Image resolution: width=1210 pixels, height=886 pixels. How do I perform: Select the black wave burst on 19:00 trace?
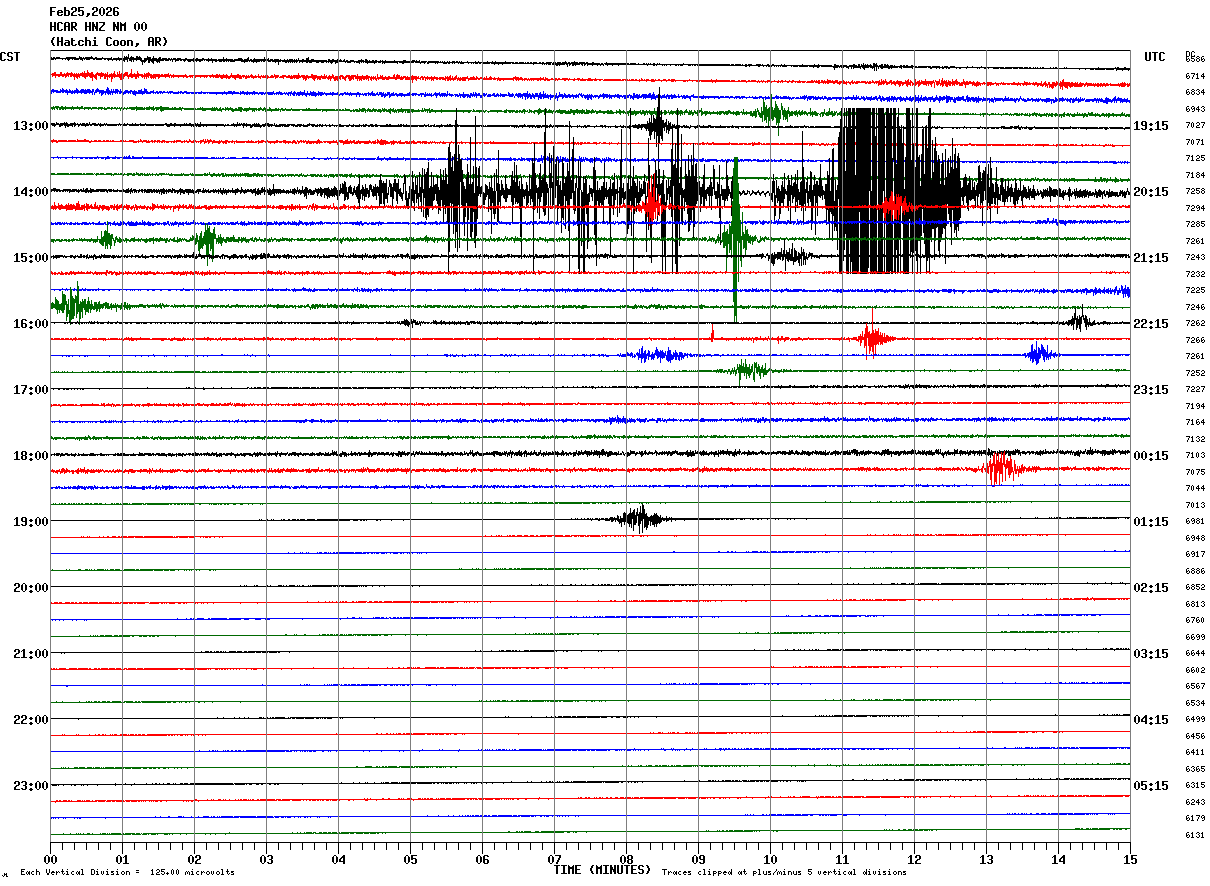point(638,518)
